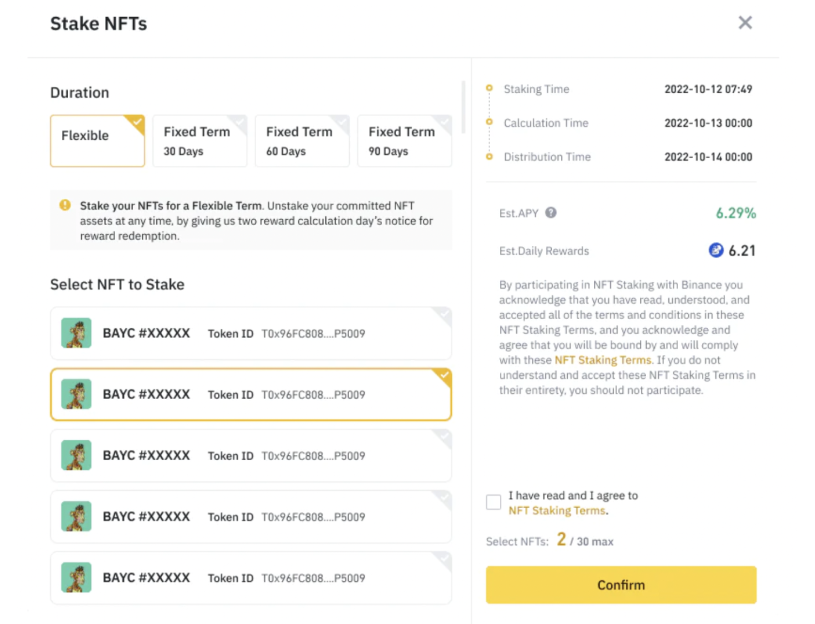Click the Staking Time timeline dot
The width and height of the screenshot is (815, 624).
coord(489,88)
